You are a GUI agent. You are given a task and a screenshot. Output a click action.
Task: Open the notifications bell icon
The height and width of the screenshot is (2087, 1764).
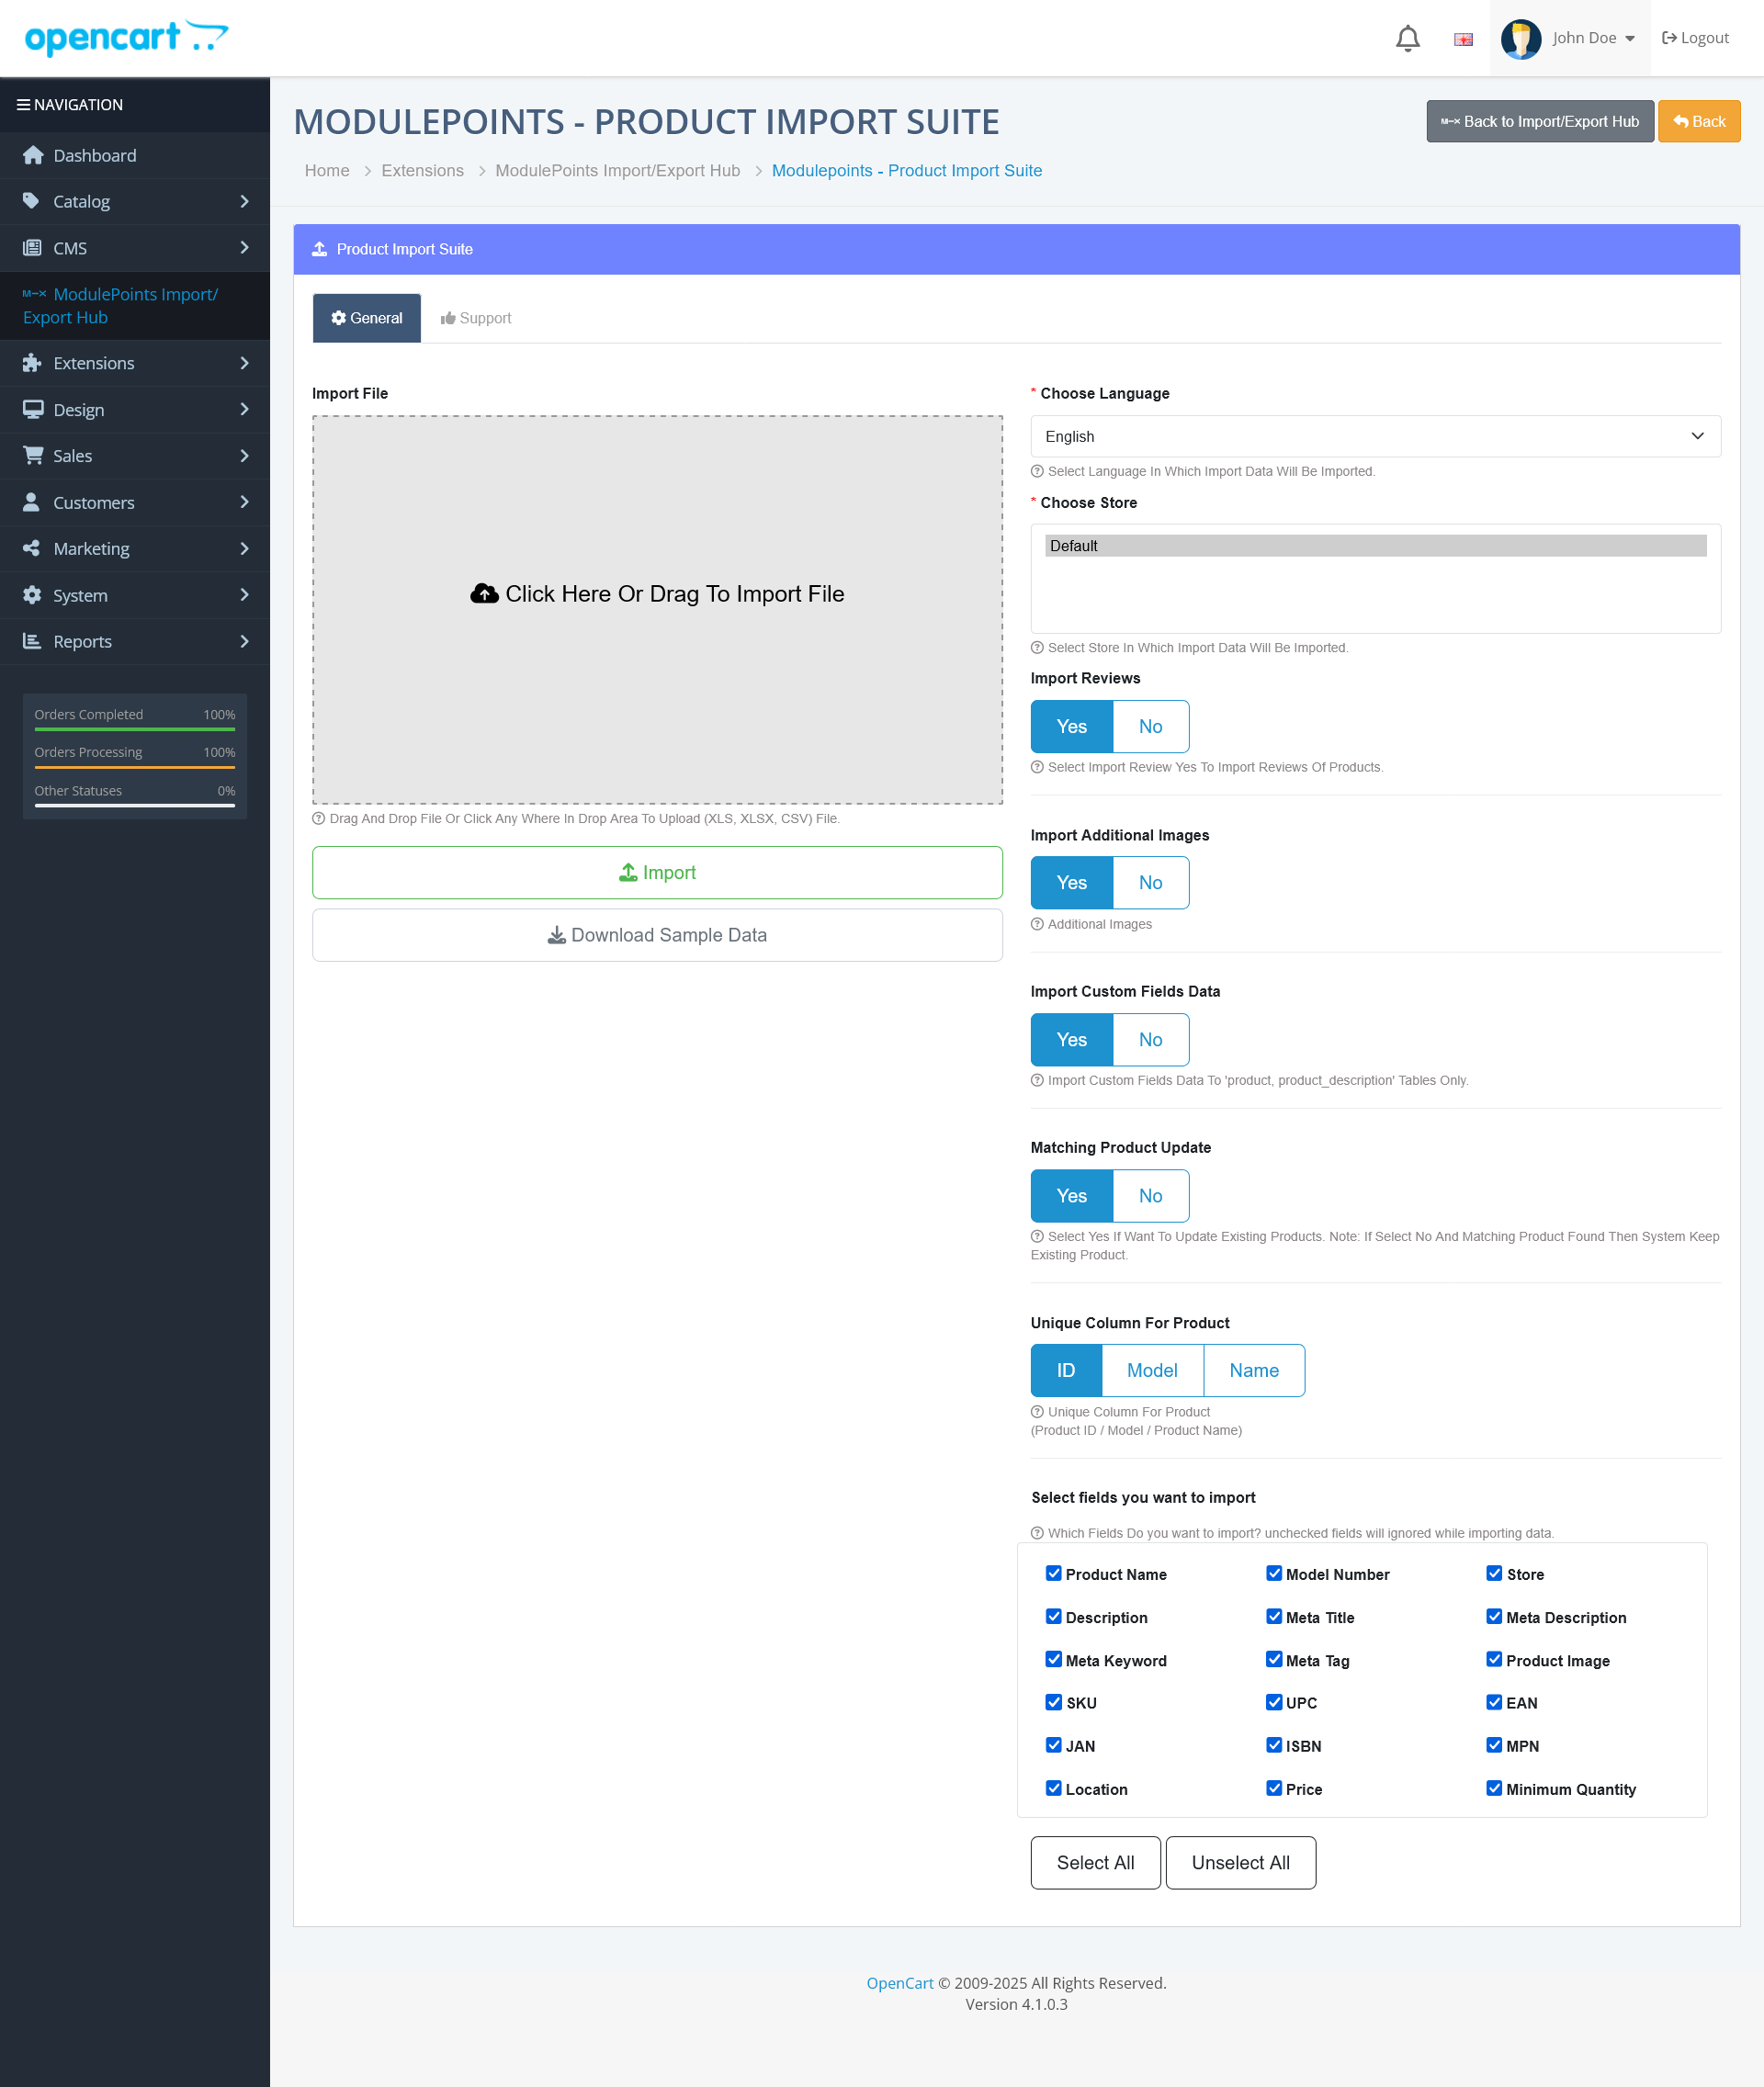click(x=1407, y=38)
